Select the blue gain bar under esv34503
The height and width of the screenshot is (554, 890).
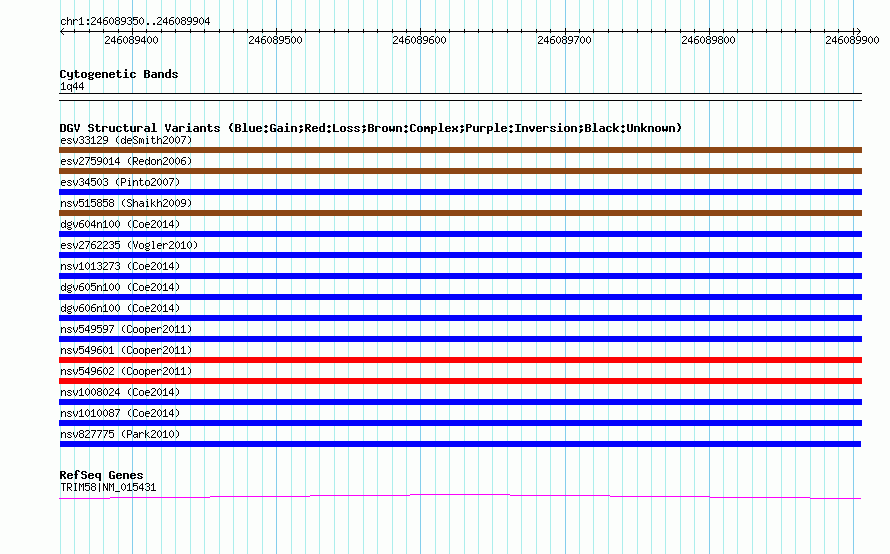coord(460,192)
